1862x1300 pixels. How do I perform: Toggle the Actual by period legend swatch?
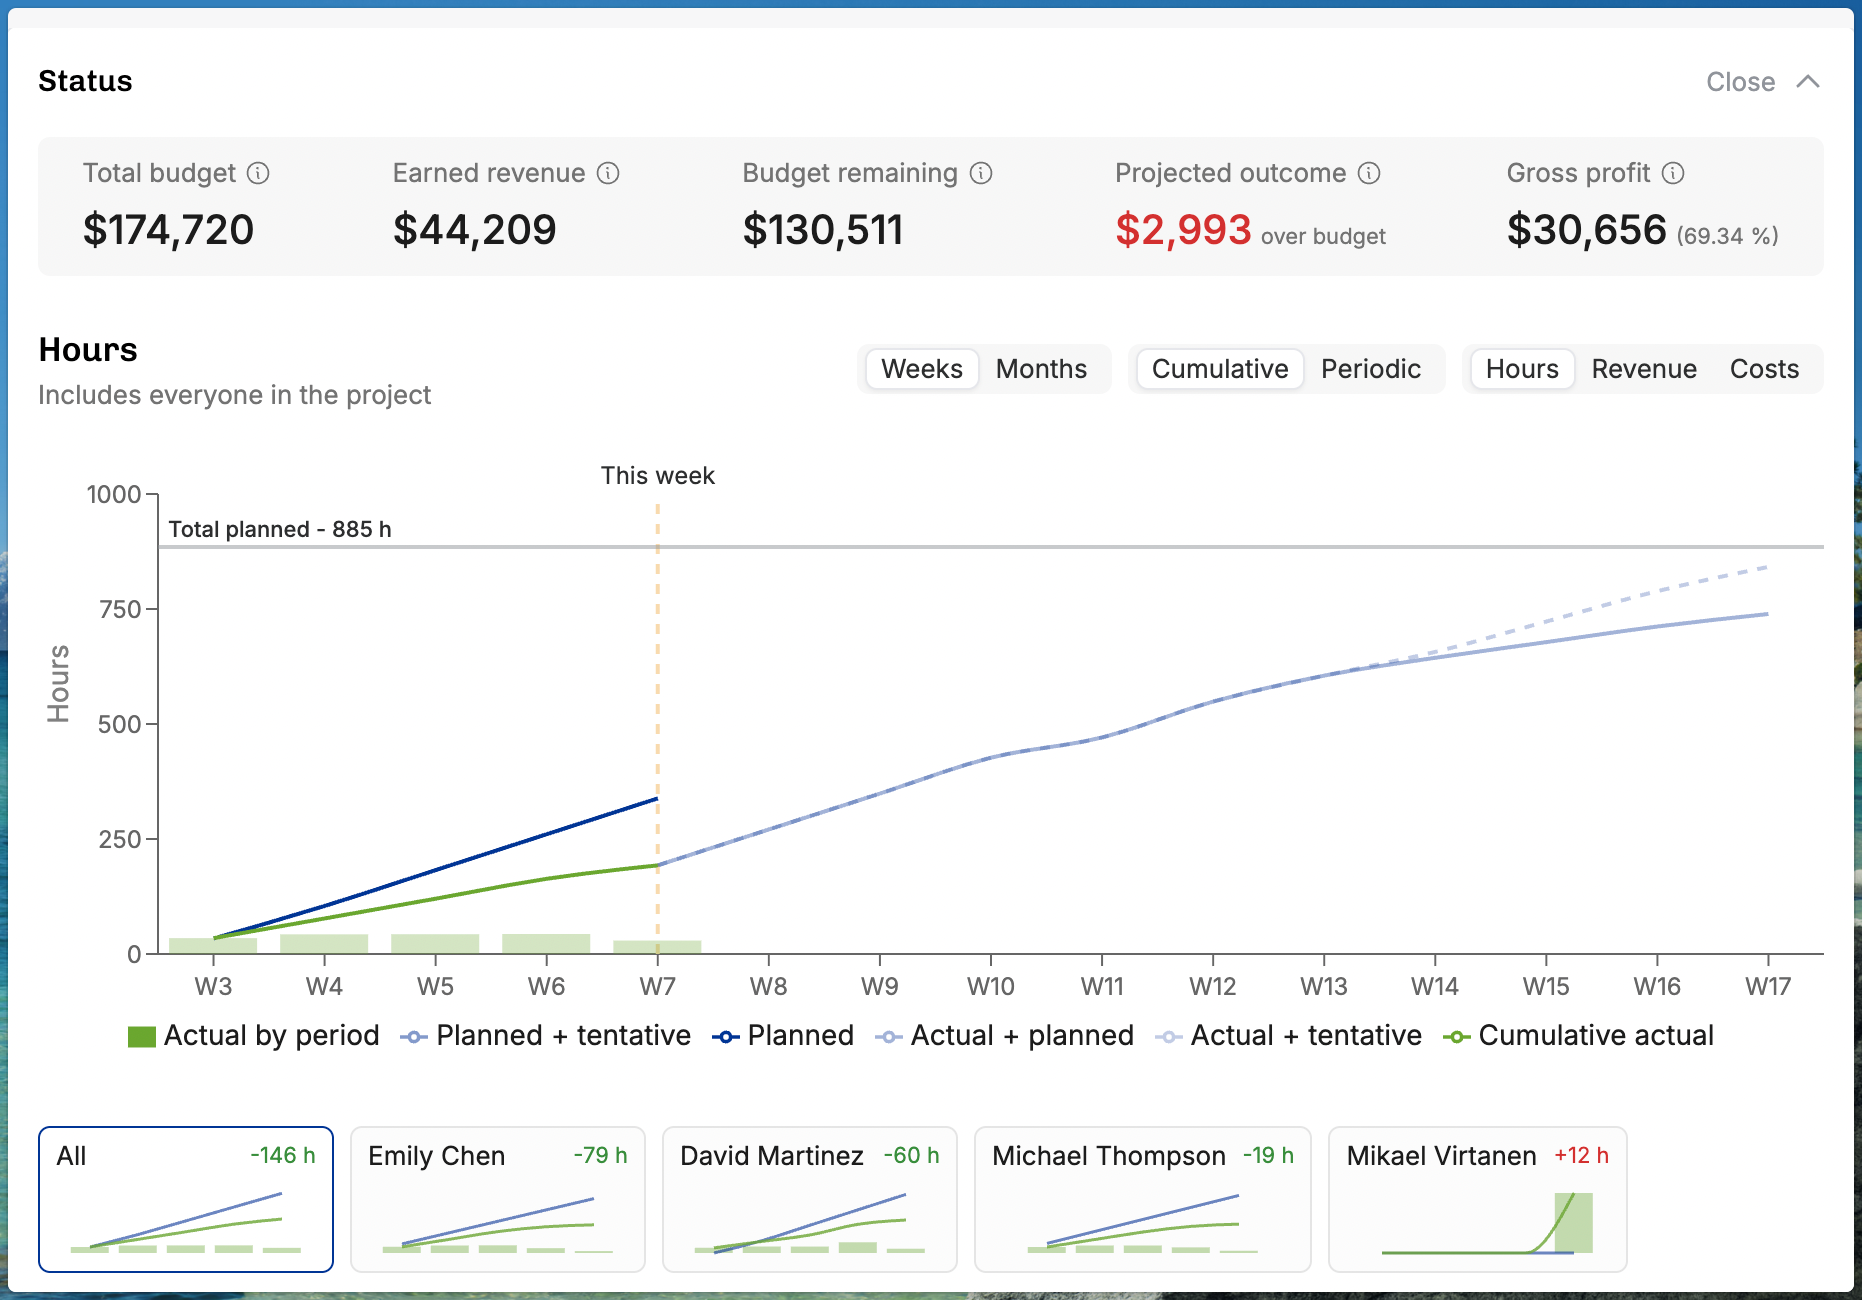pos(142,1037)
